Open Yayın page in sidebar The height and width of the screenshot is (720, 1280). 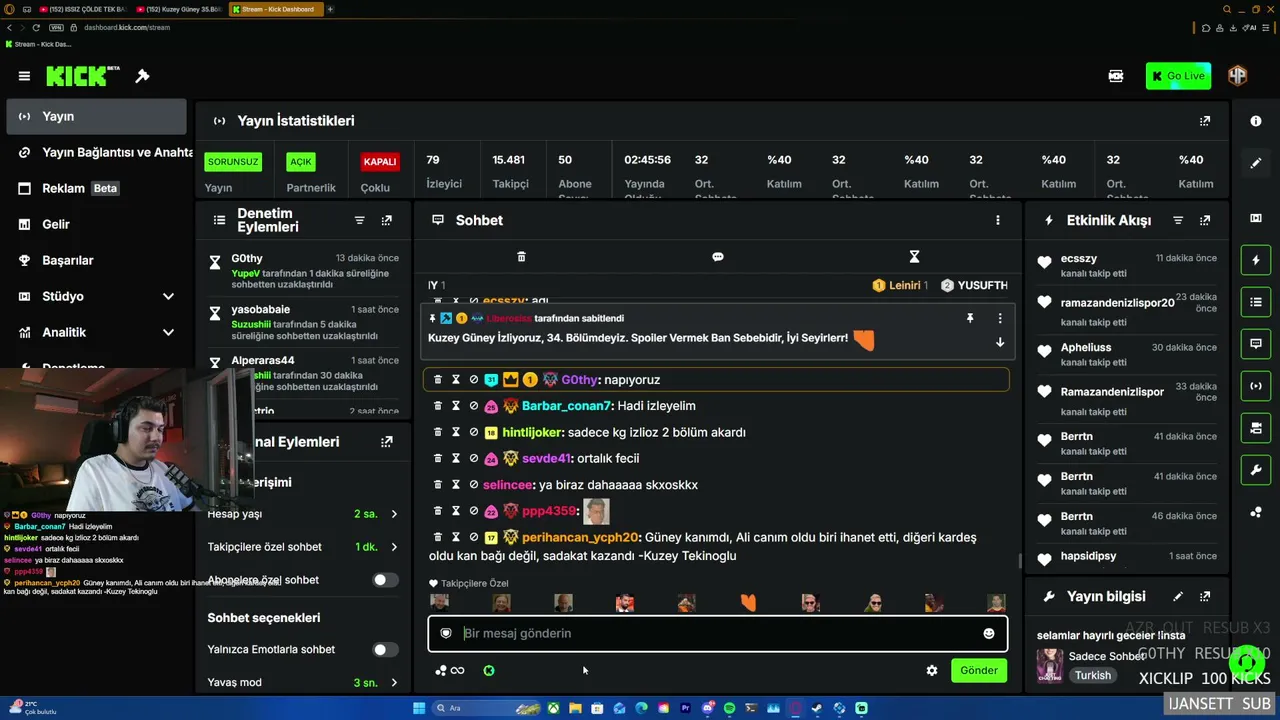coord(96,117)
